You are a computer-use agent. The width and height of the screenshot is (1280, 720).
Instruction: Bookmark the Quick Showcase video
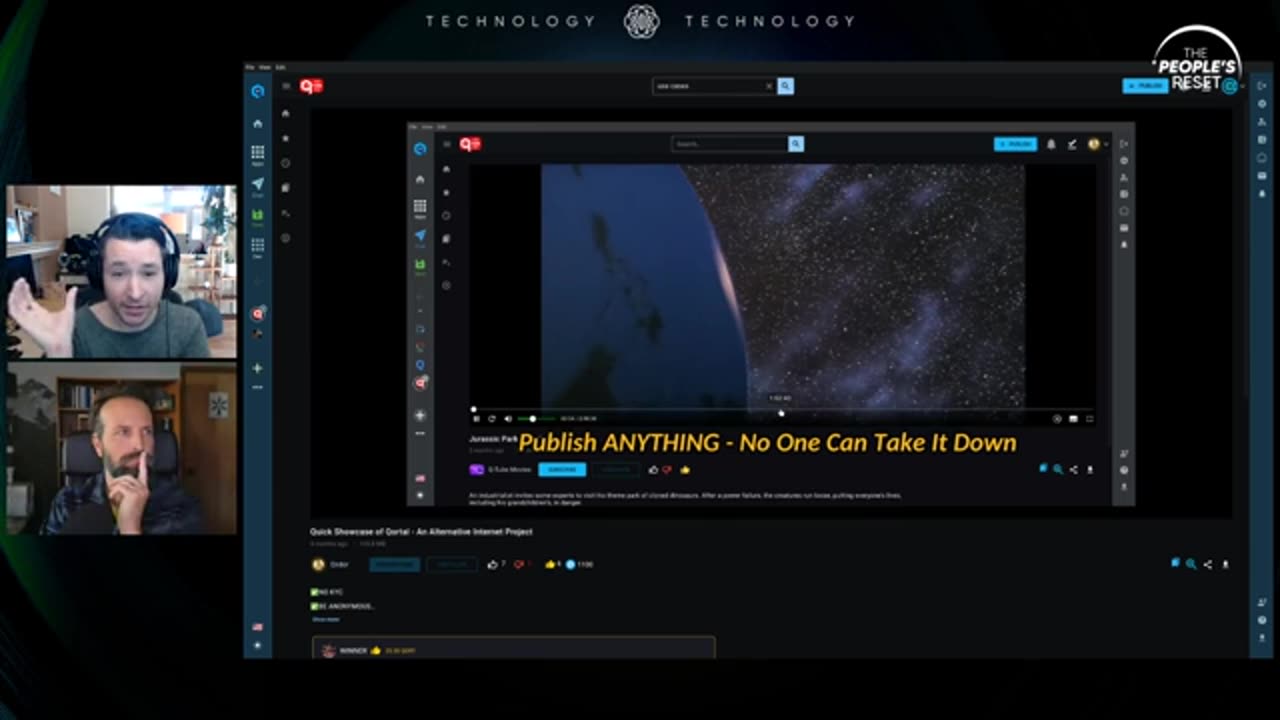point(1175,563)
